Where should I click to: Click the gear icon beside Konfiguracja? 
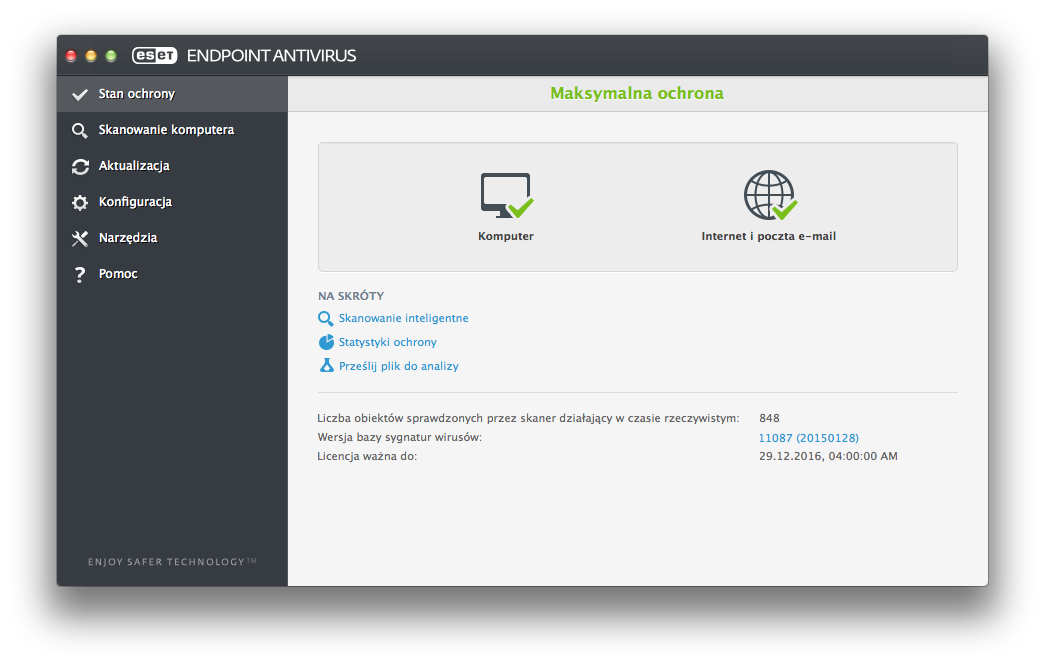click(80, 203)
